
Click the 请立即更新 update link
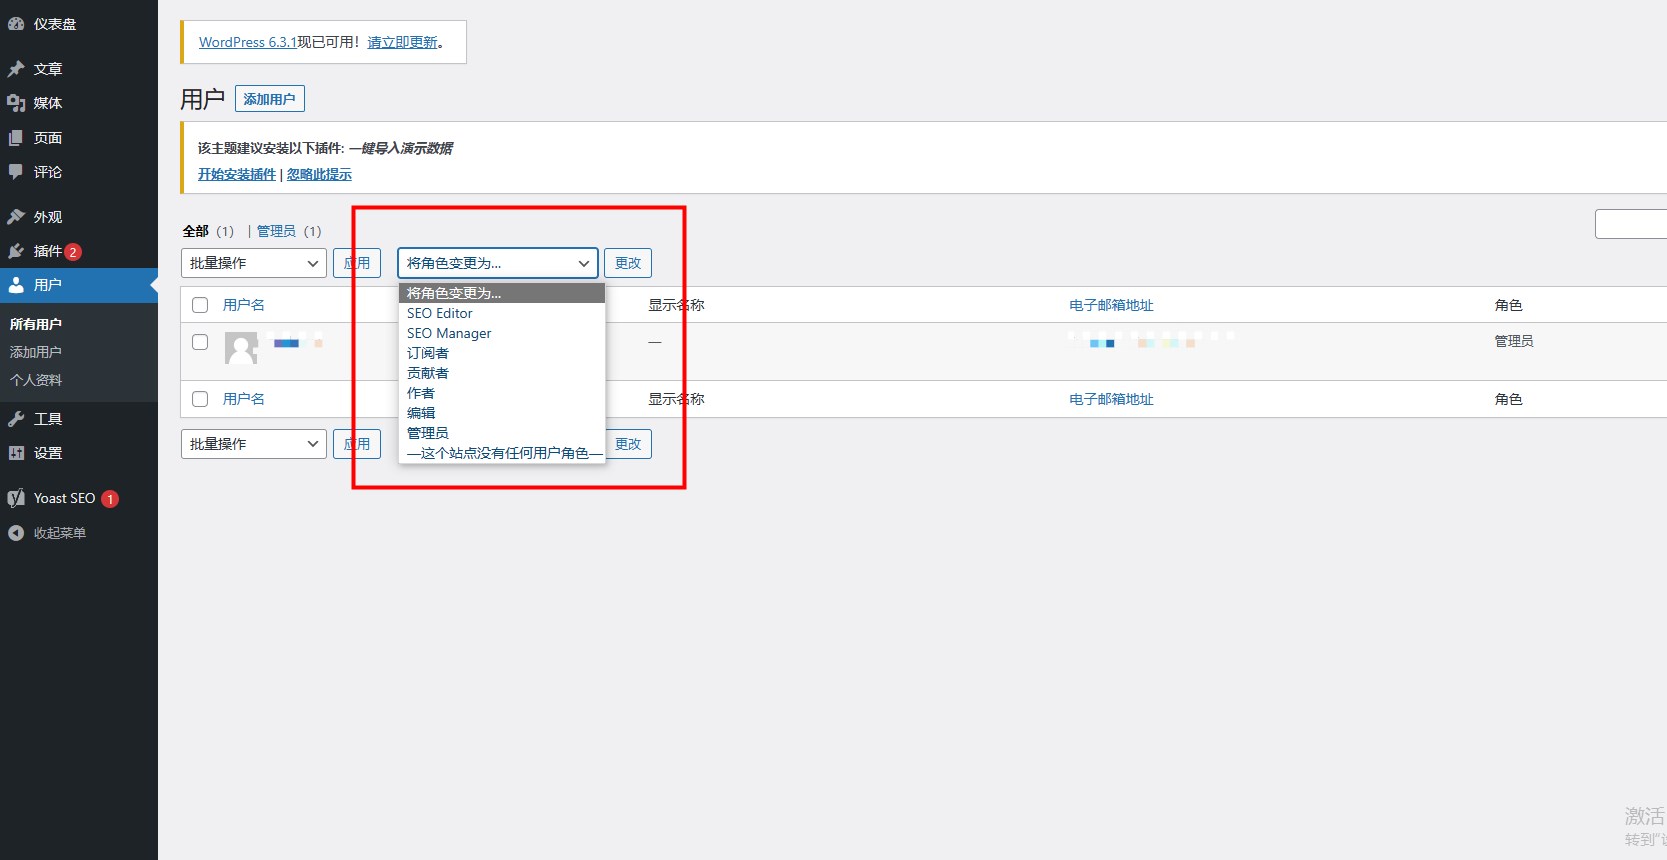(x=403, y=42)
